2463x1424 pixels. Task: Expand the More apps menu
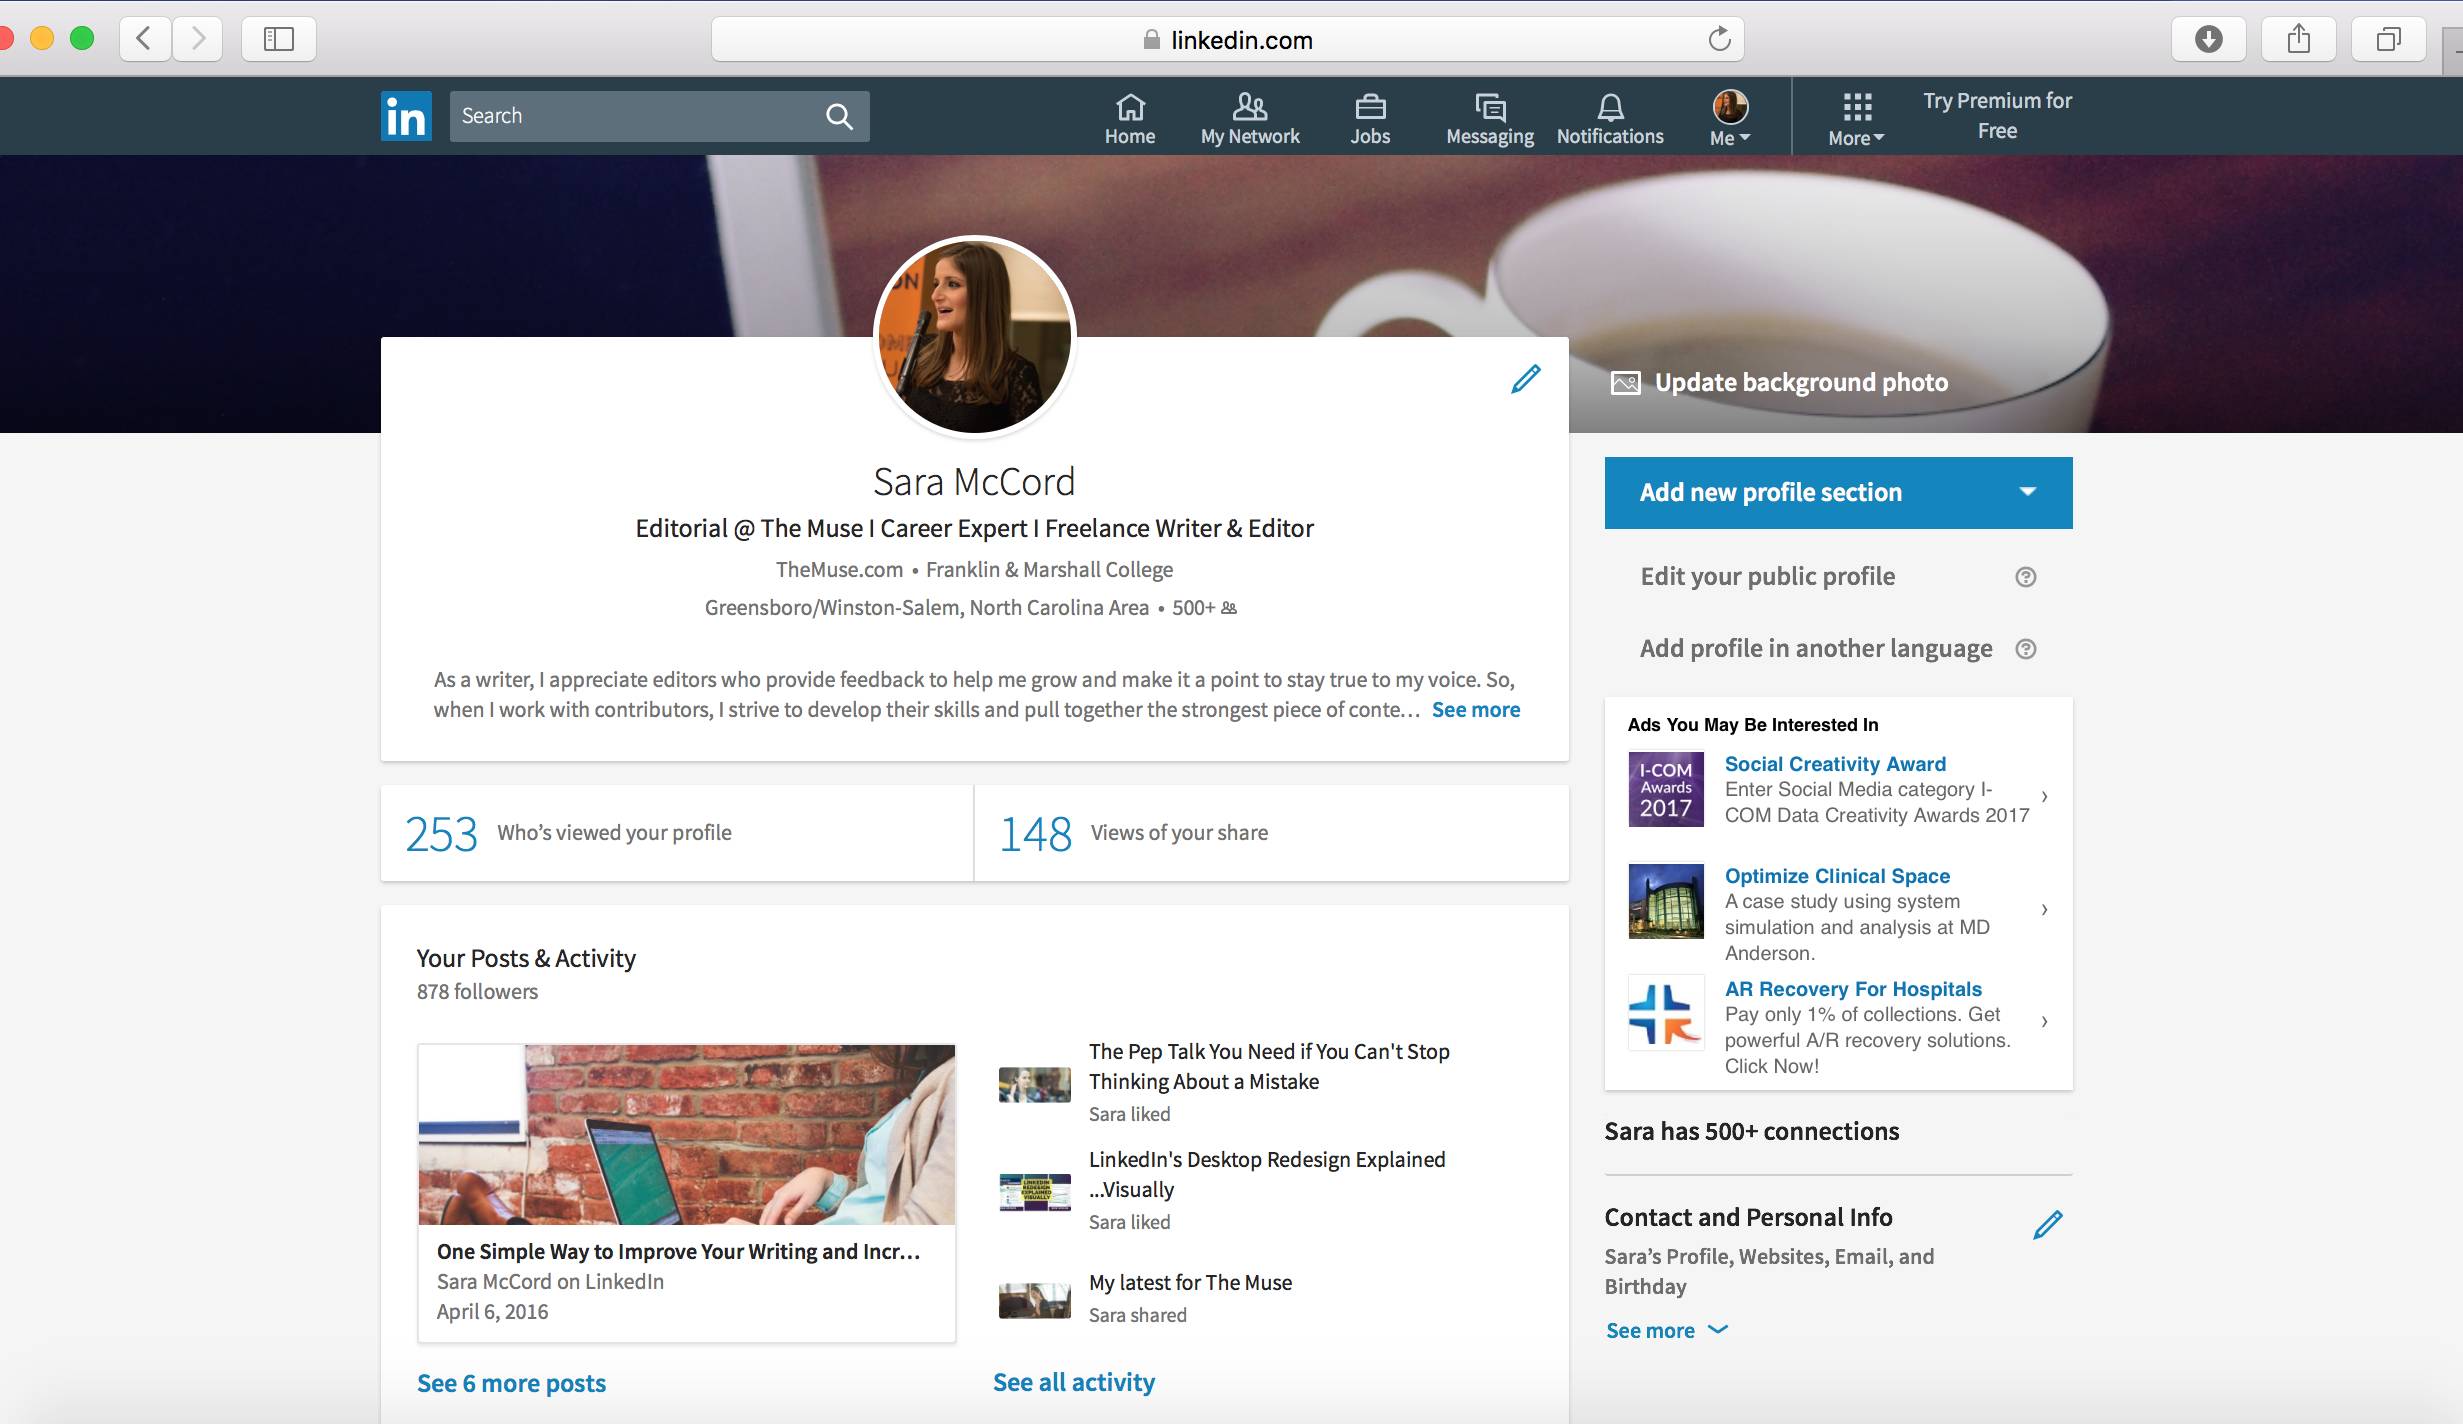(x=1856, y=119)
